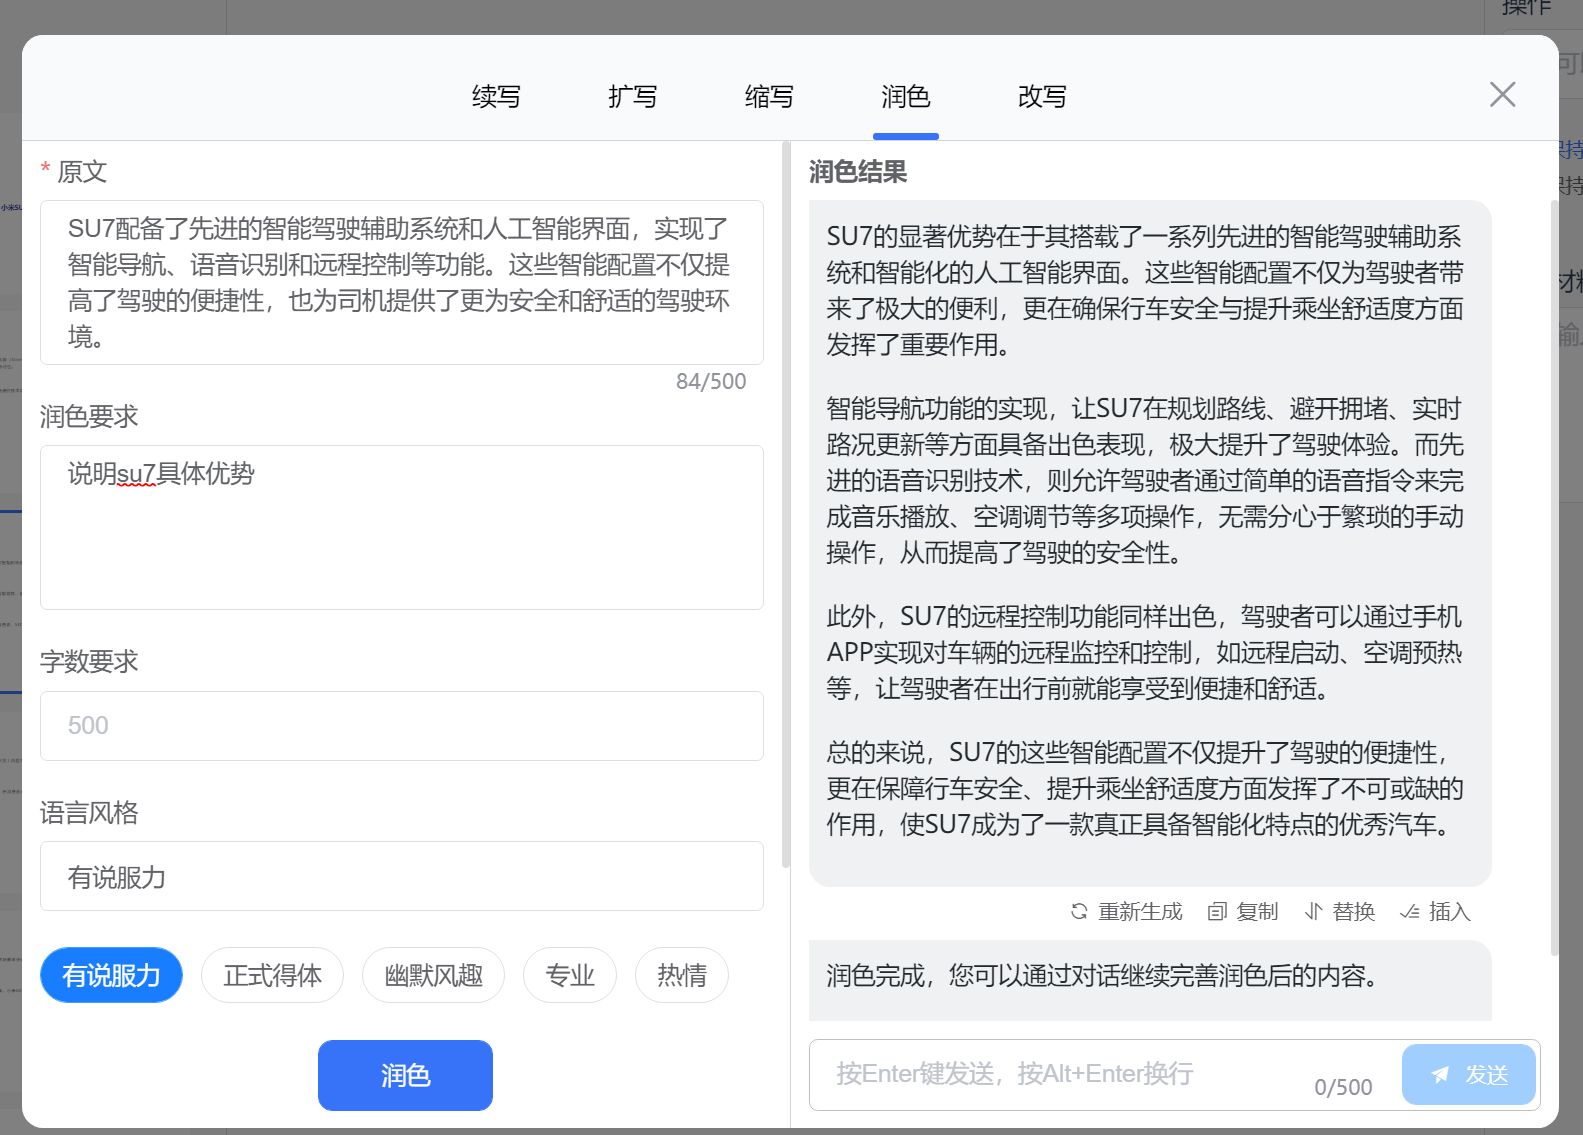
Task: Click the 重新生成 text link
Action: (x=1140, y=911)
